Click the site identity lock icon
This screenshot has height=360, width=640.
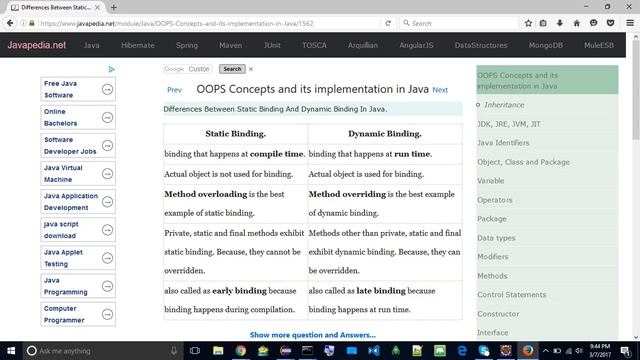coord(32,23)
